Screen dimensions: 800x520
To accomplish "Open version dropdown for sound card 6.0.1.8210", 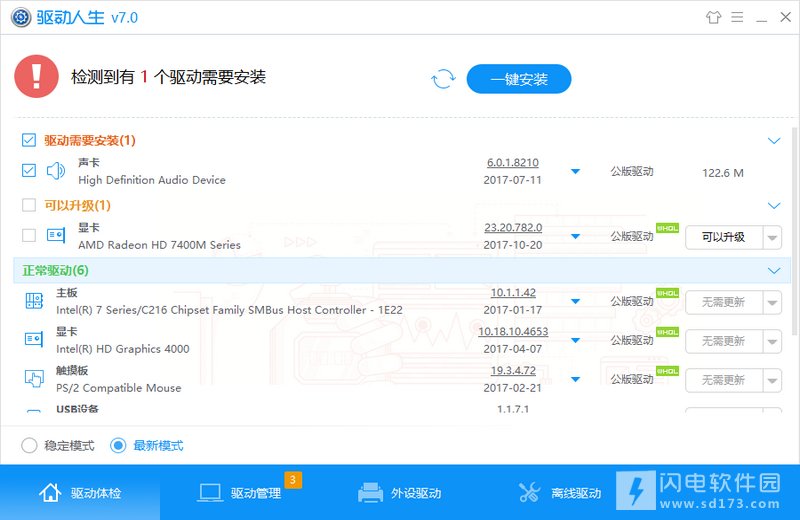I will 575,171.
